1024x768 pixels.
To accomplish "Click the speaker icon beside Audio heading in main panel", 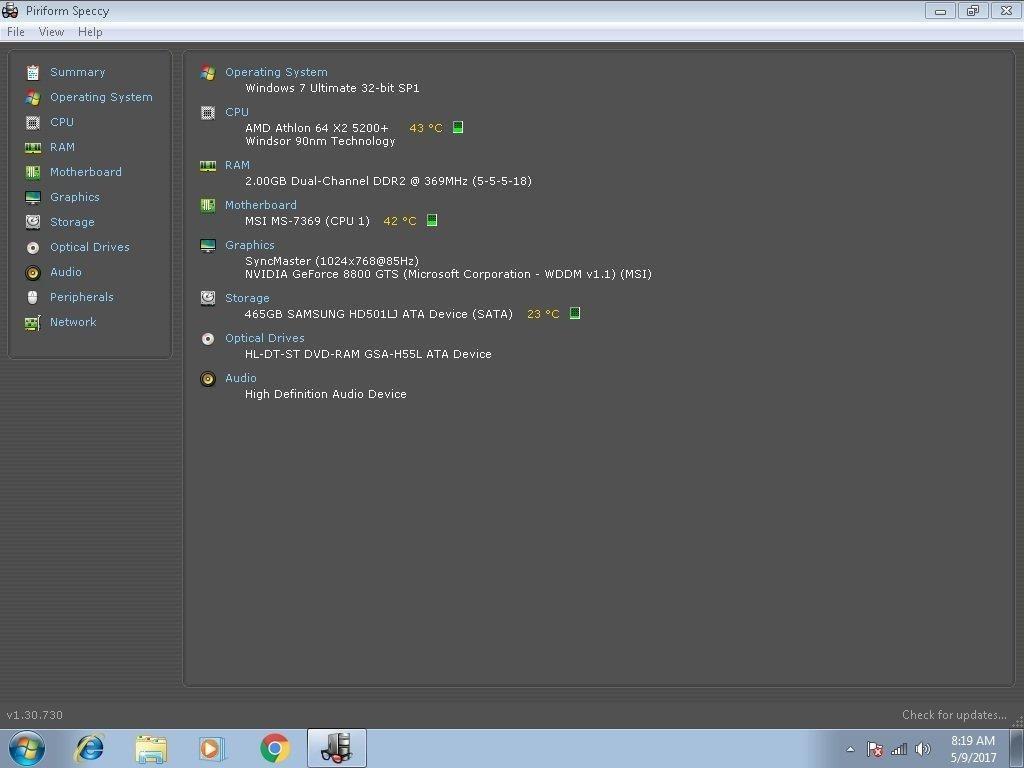I will tap(208, 379).
